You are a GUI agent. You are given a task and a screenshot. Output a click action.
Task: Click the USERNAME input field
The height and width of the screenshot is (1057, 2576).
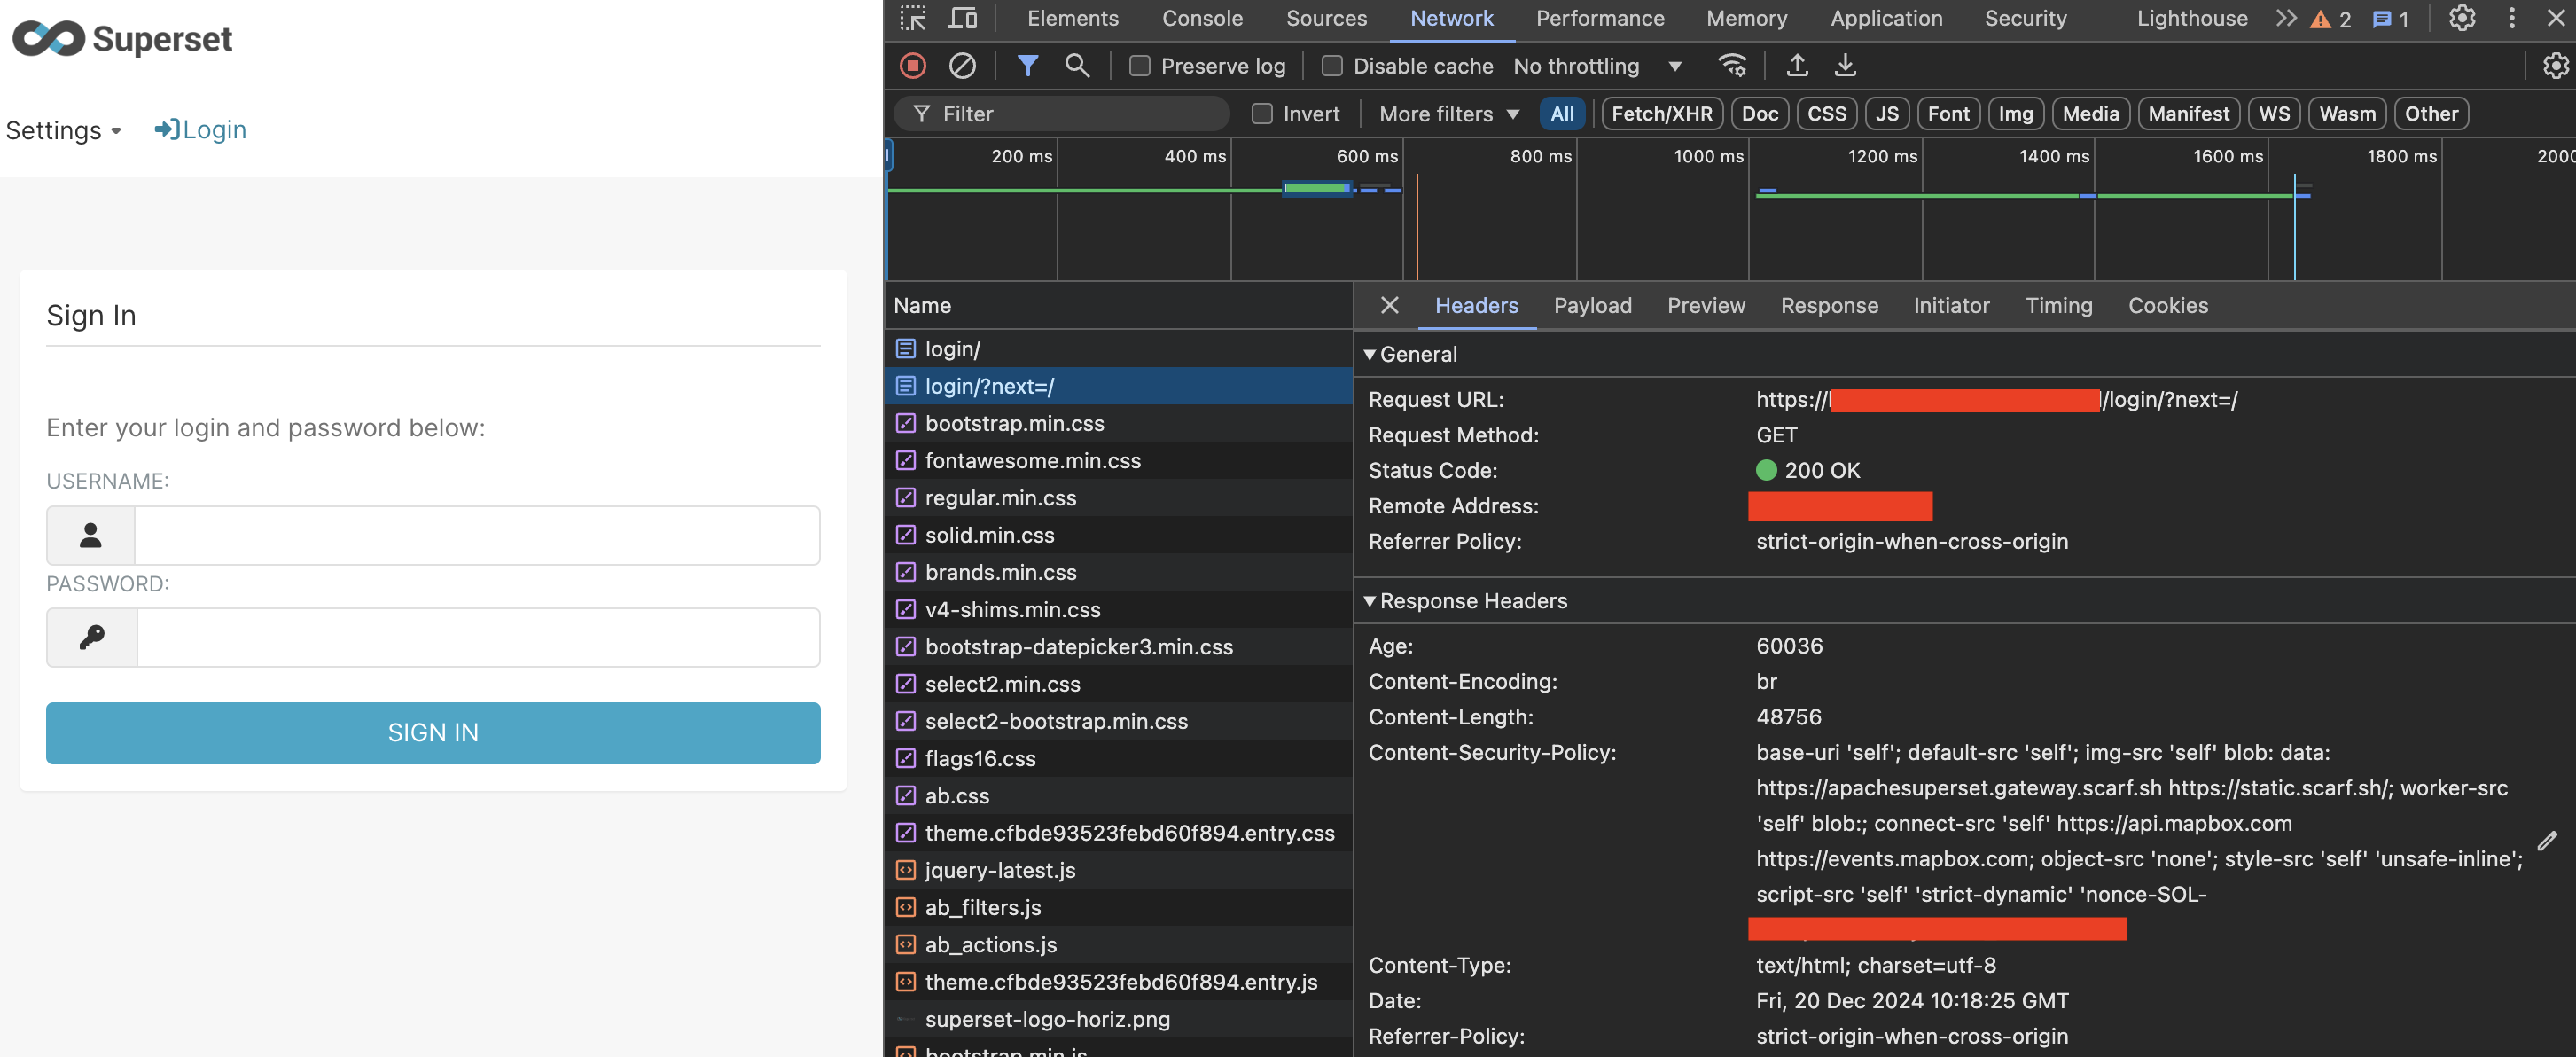point(477,535)
